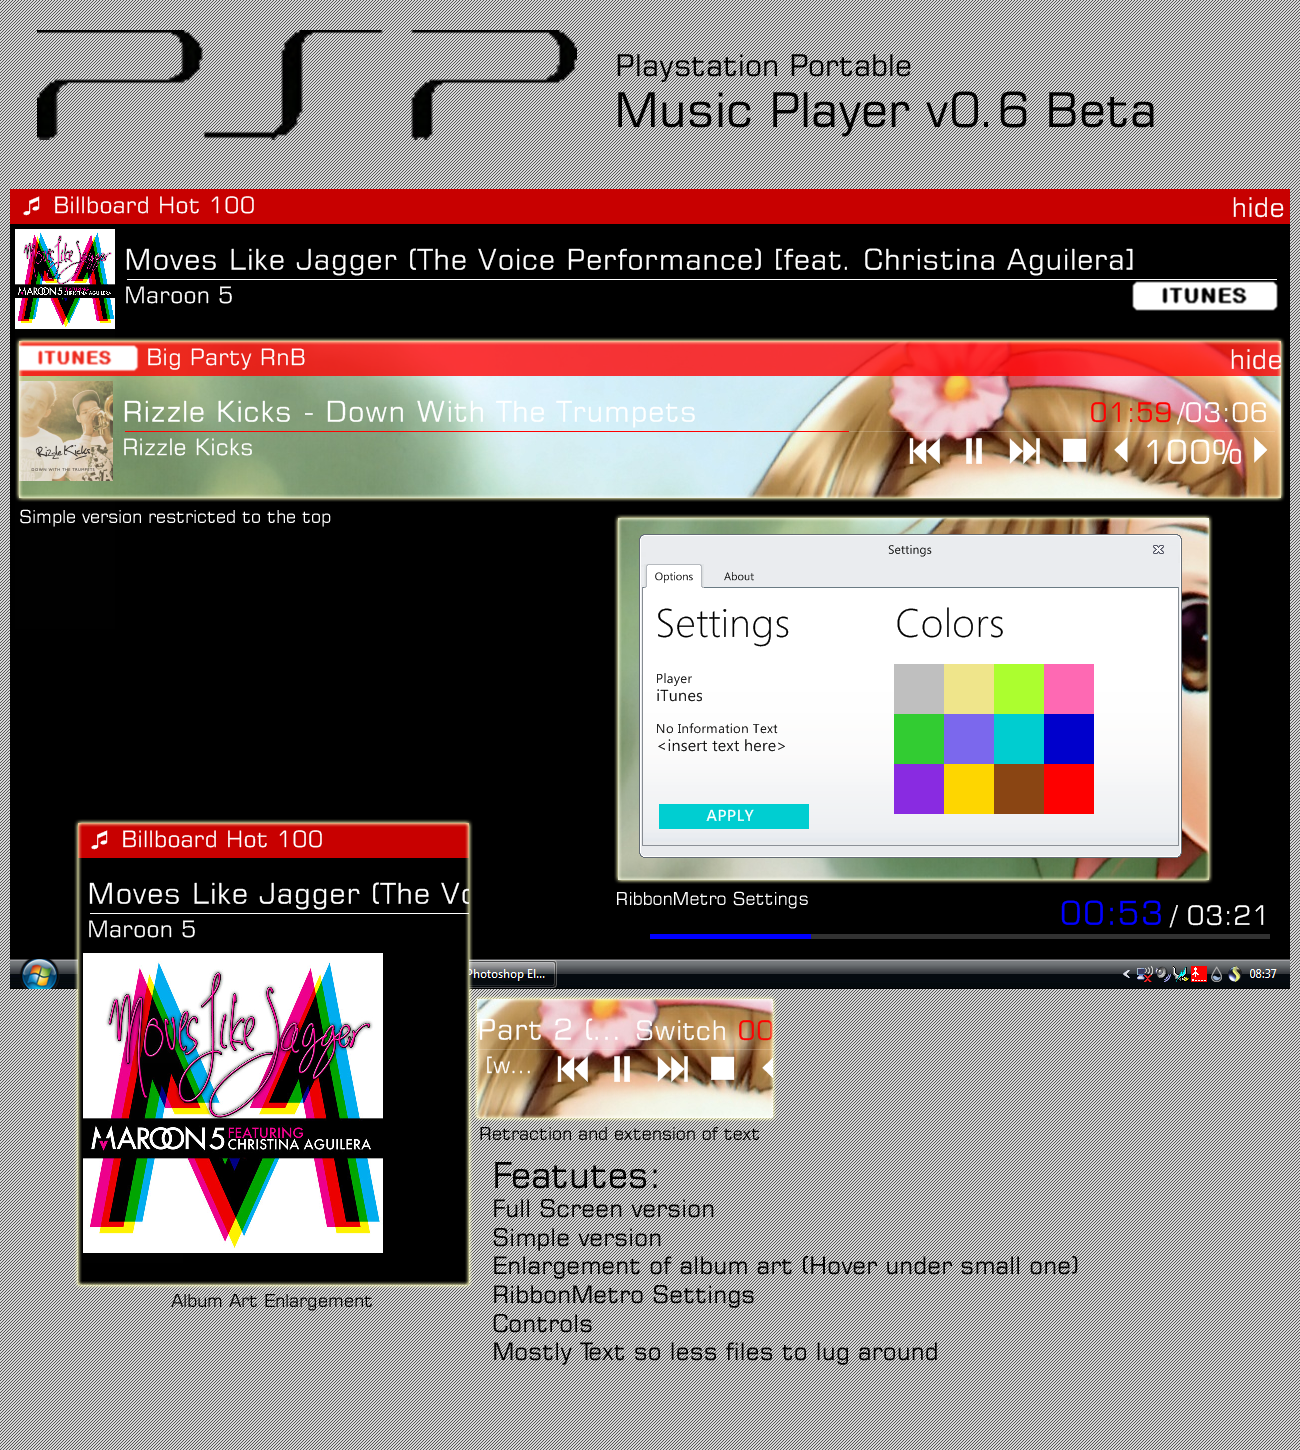Skip to next track in Big Party RnB player
The image size is (1300, 1450).
click(x=1024, y=451)
